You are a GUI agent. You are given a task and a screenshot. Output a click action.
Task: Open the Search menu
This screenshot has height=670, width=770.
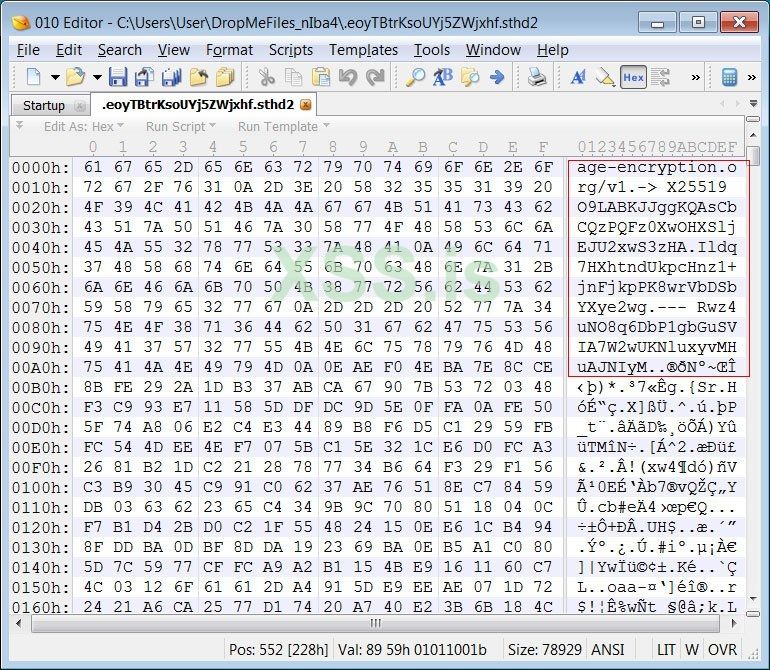pos(119,50)
